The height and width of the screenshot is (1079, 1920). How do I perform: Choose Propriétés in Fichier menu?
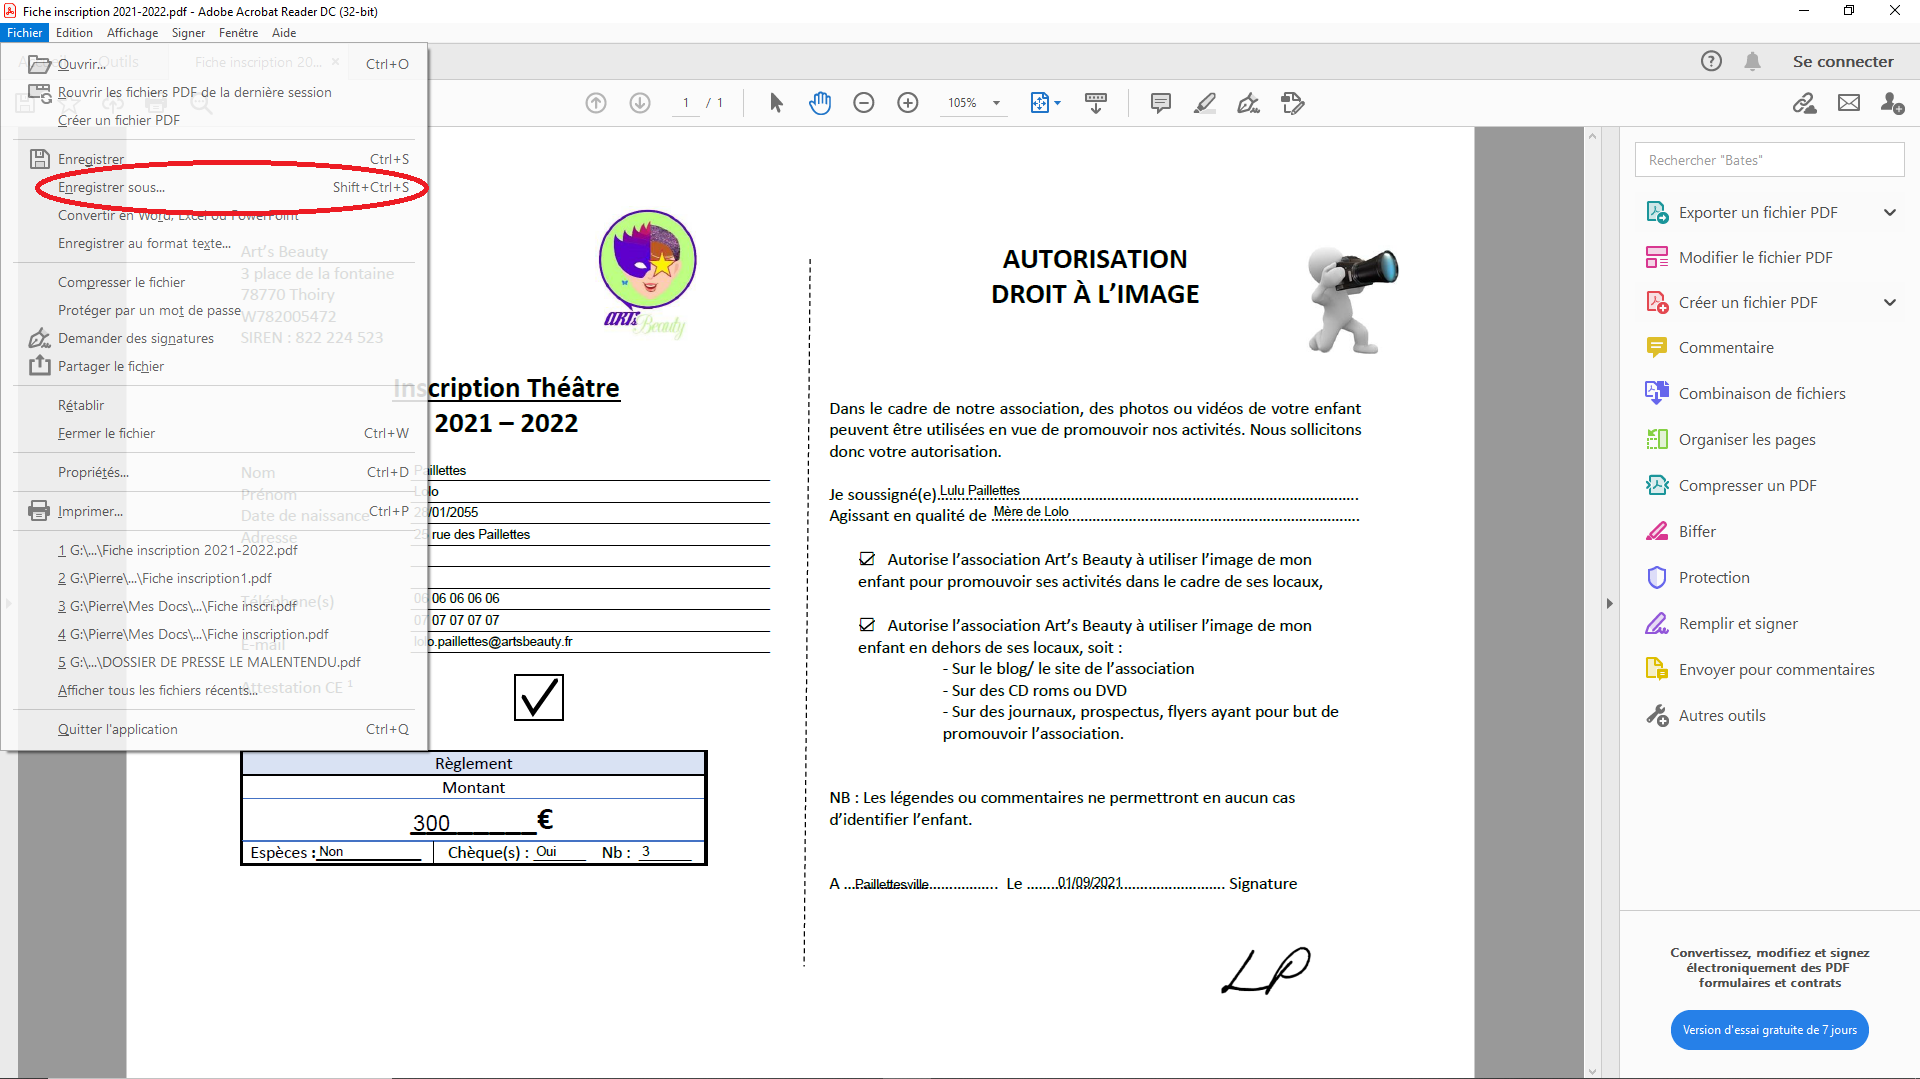pyautogui.click(x=214, y=472)
